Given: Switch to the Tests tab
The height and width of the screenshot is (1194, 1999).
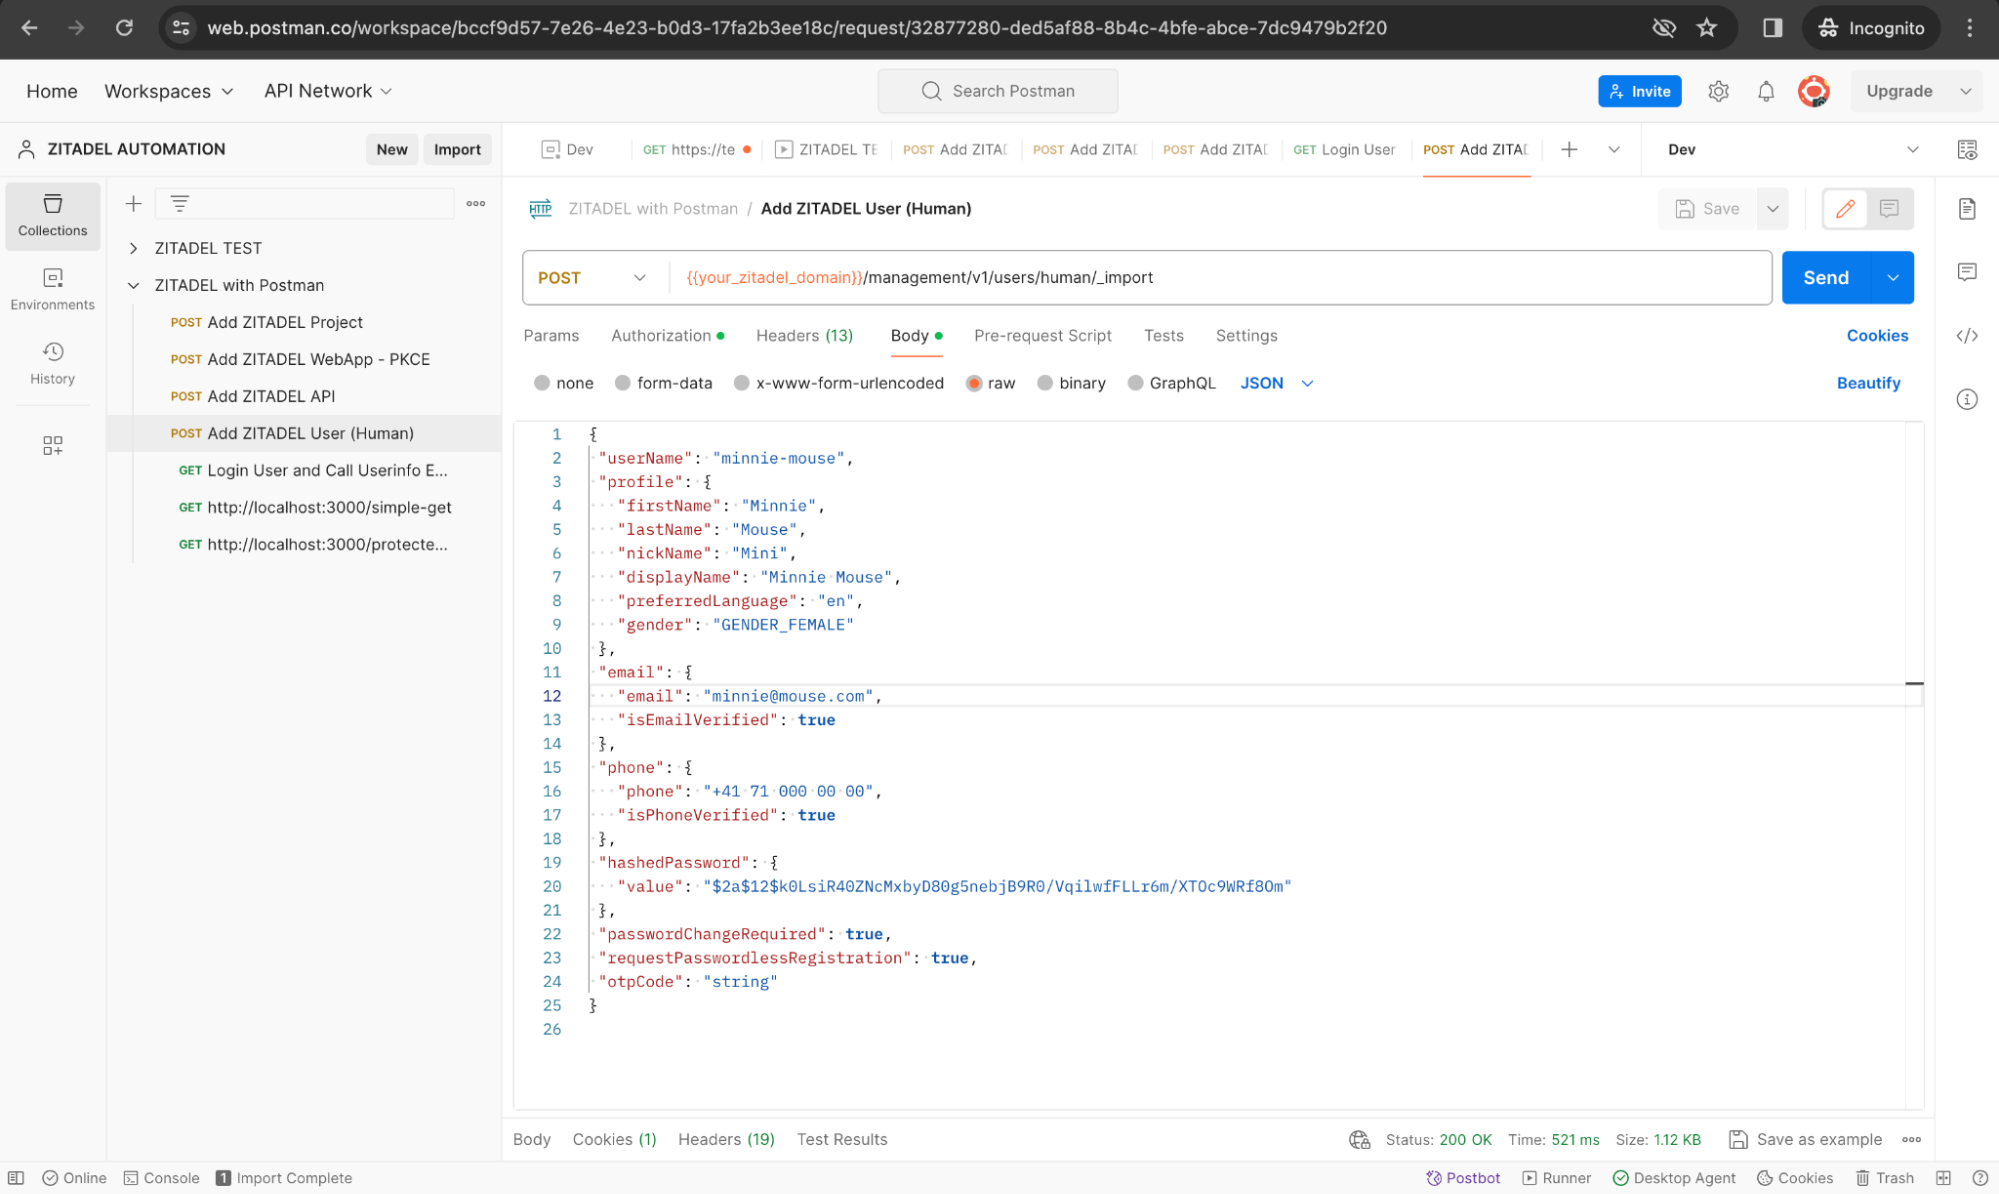Looking at the screenshot, I should [x=1163, y=336].
